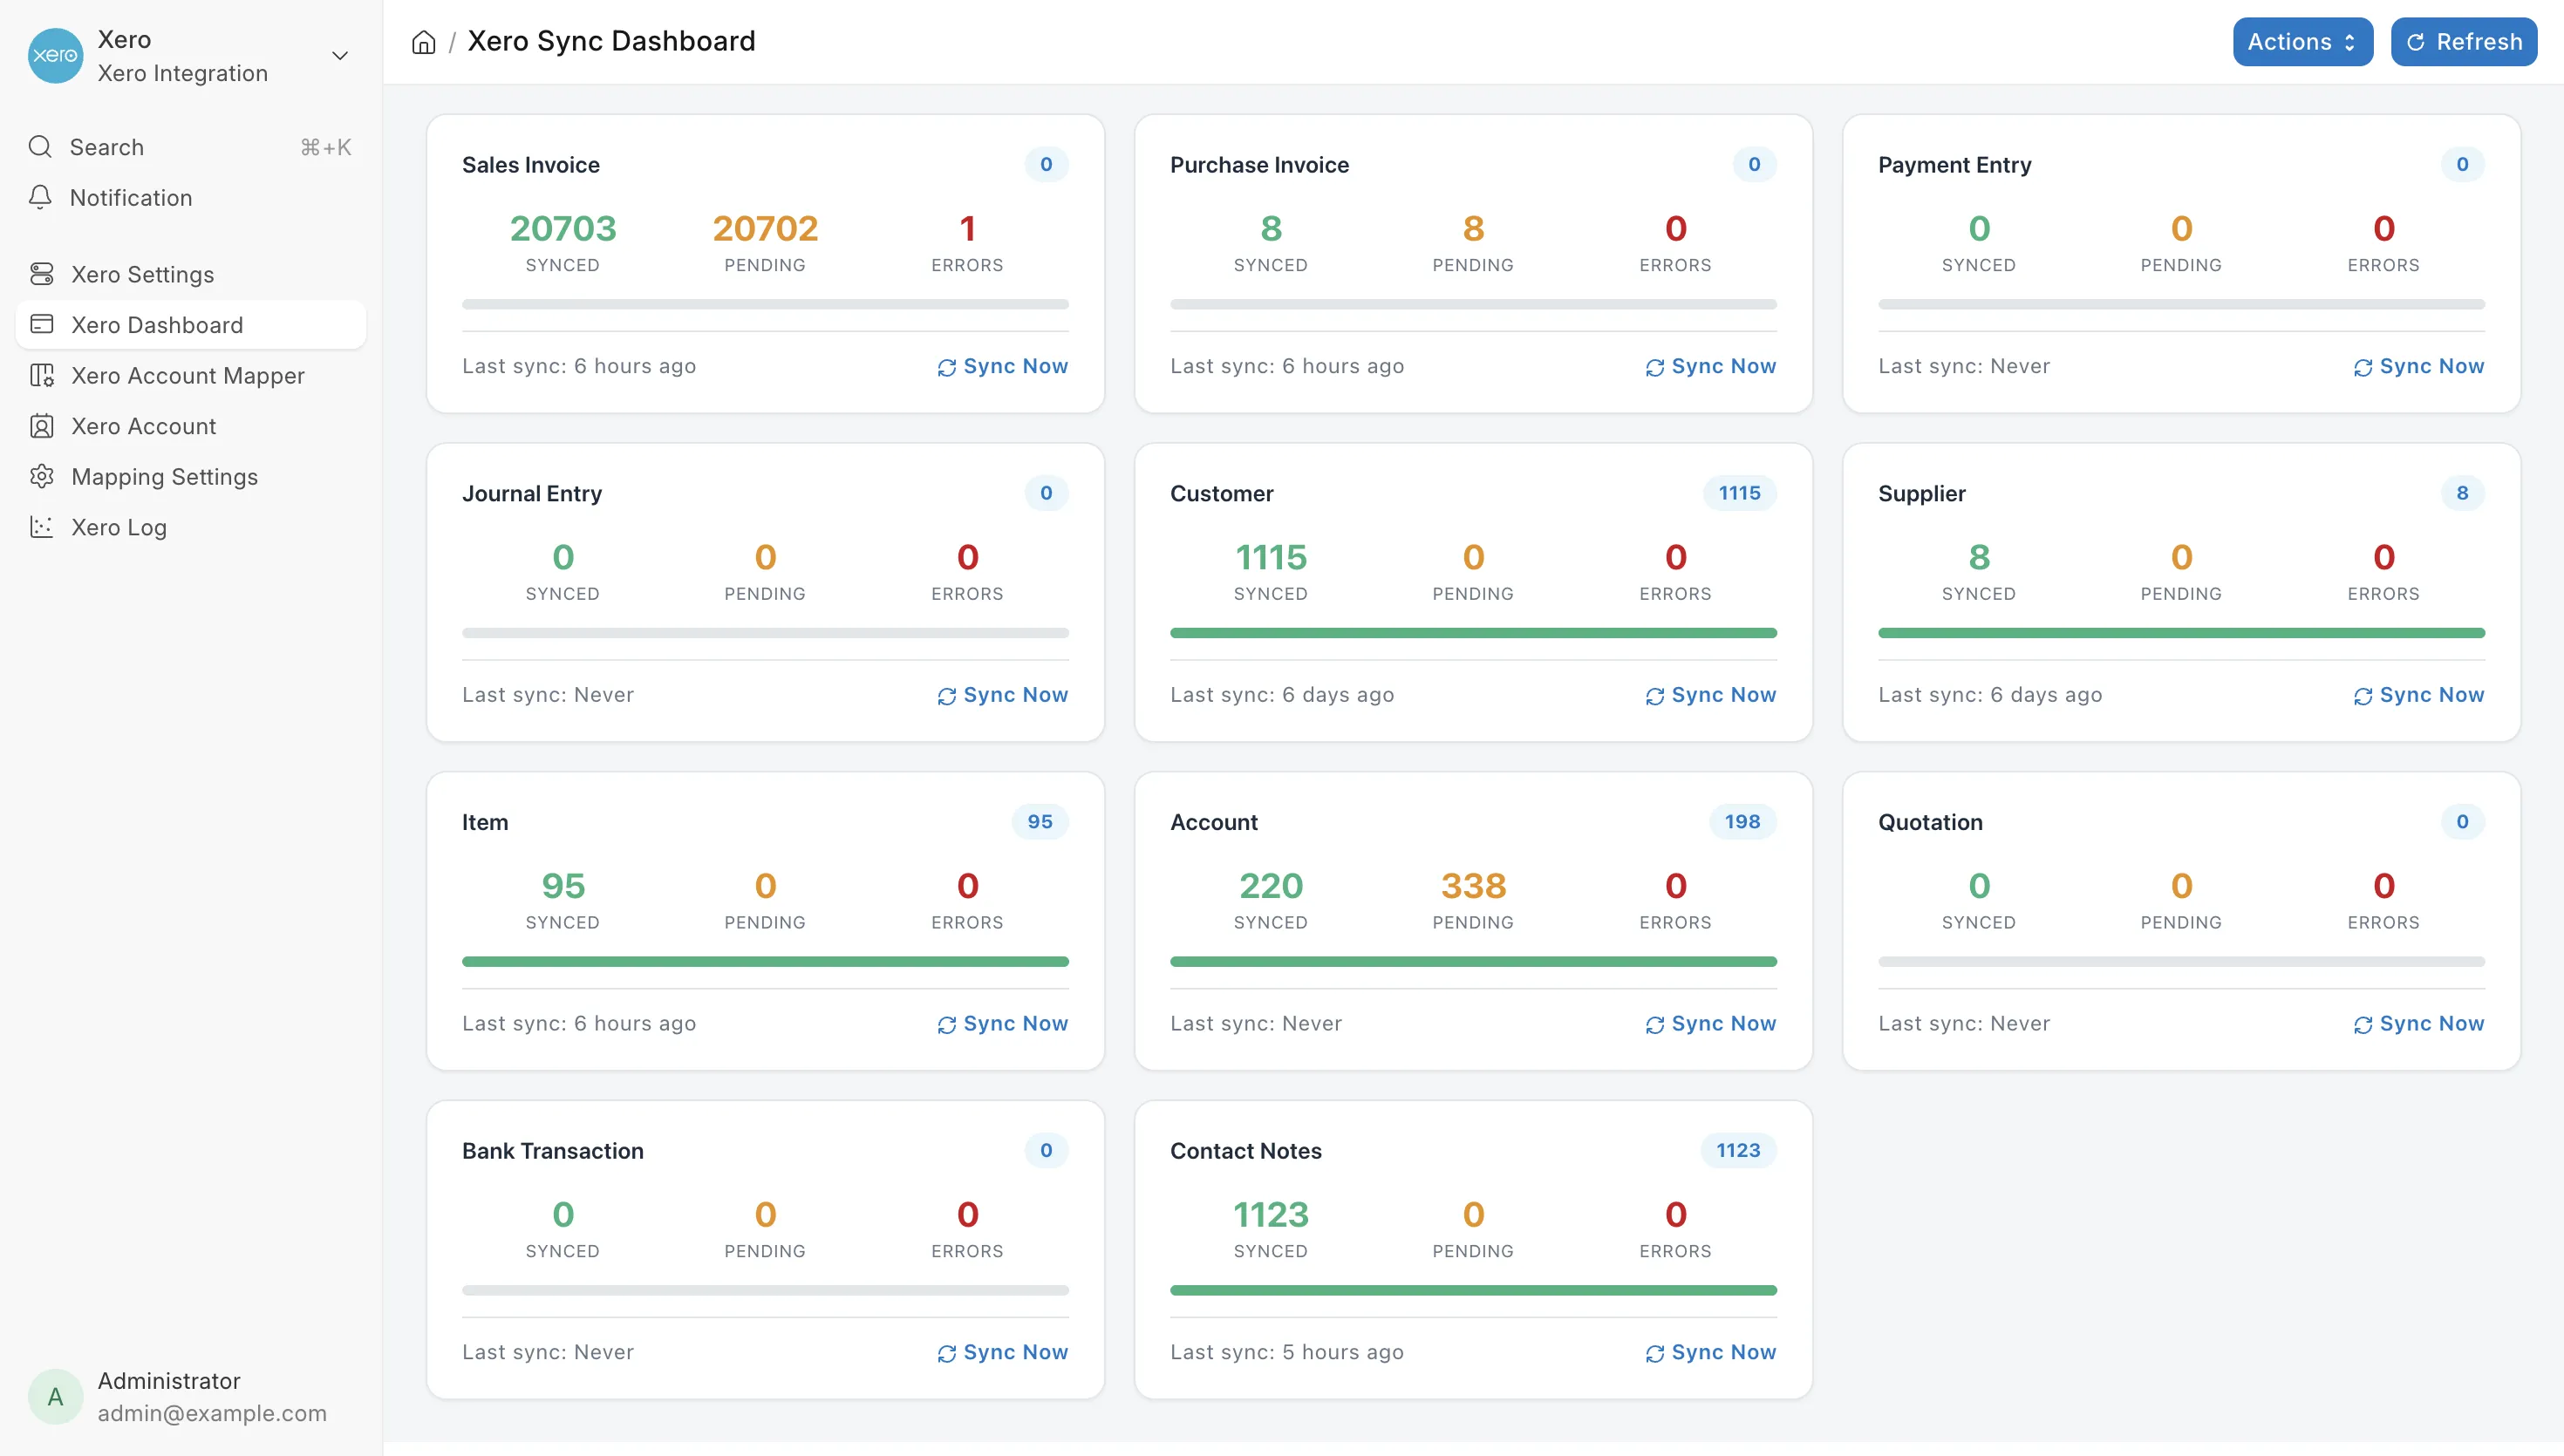Click the Mapping Settings gear icon
Screen dimensions: 2564x1456
coord(42,476)
